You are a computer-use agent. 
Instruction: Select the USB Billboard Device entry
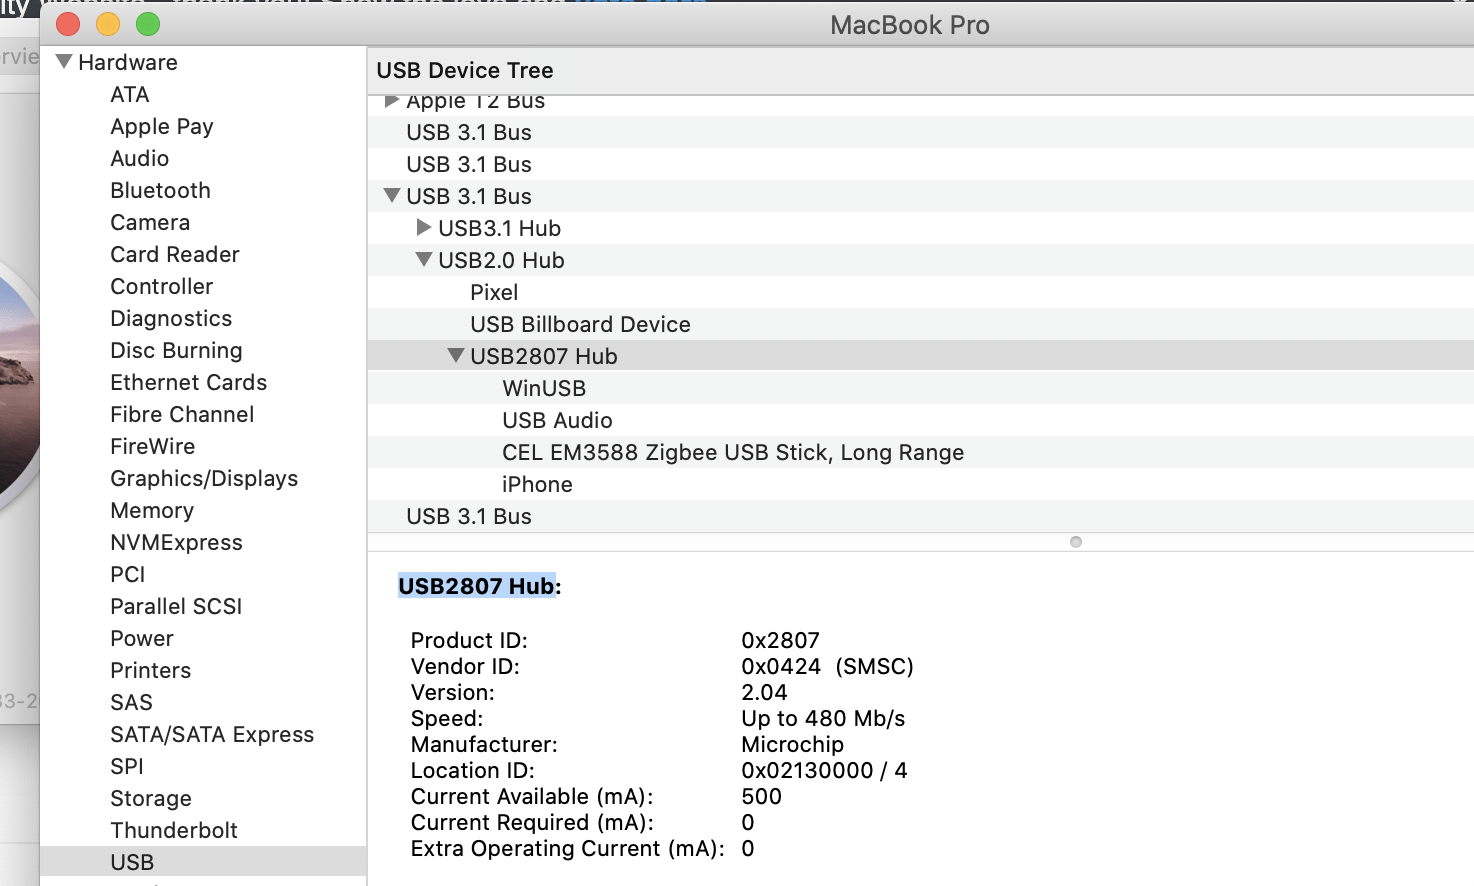580,324
